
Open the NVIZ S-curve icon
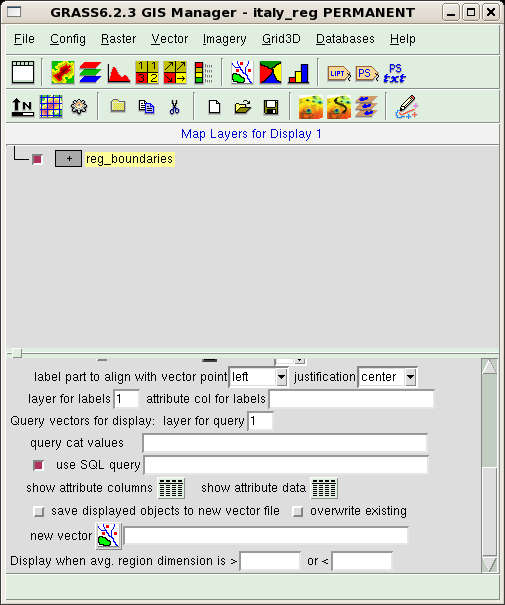coord(339,107)
